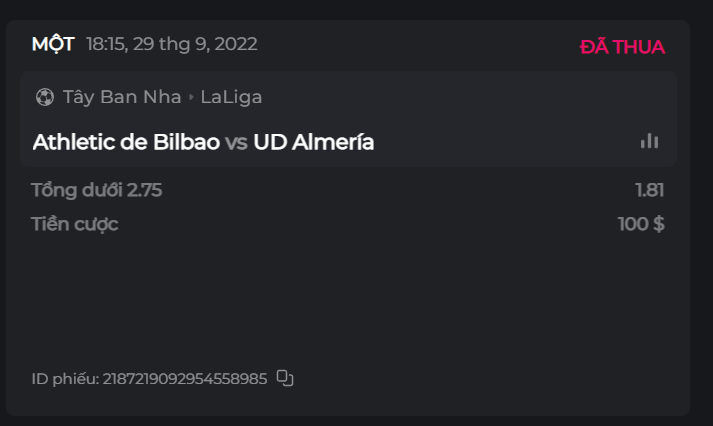Copy the bet slip ID
This screenshot has height=426, width=713.
285,378
